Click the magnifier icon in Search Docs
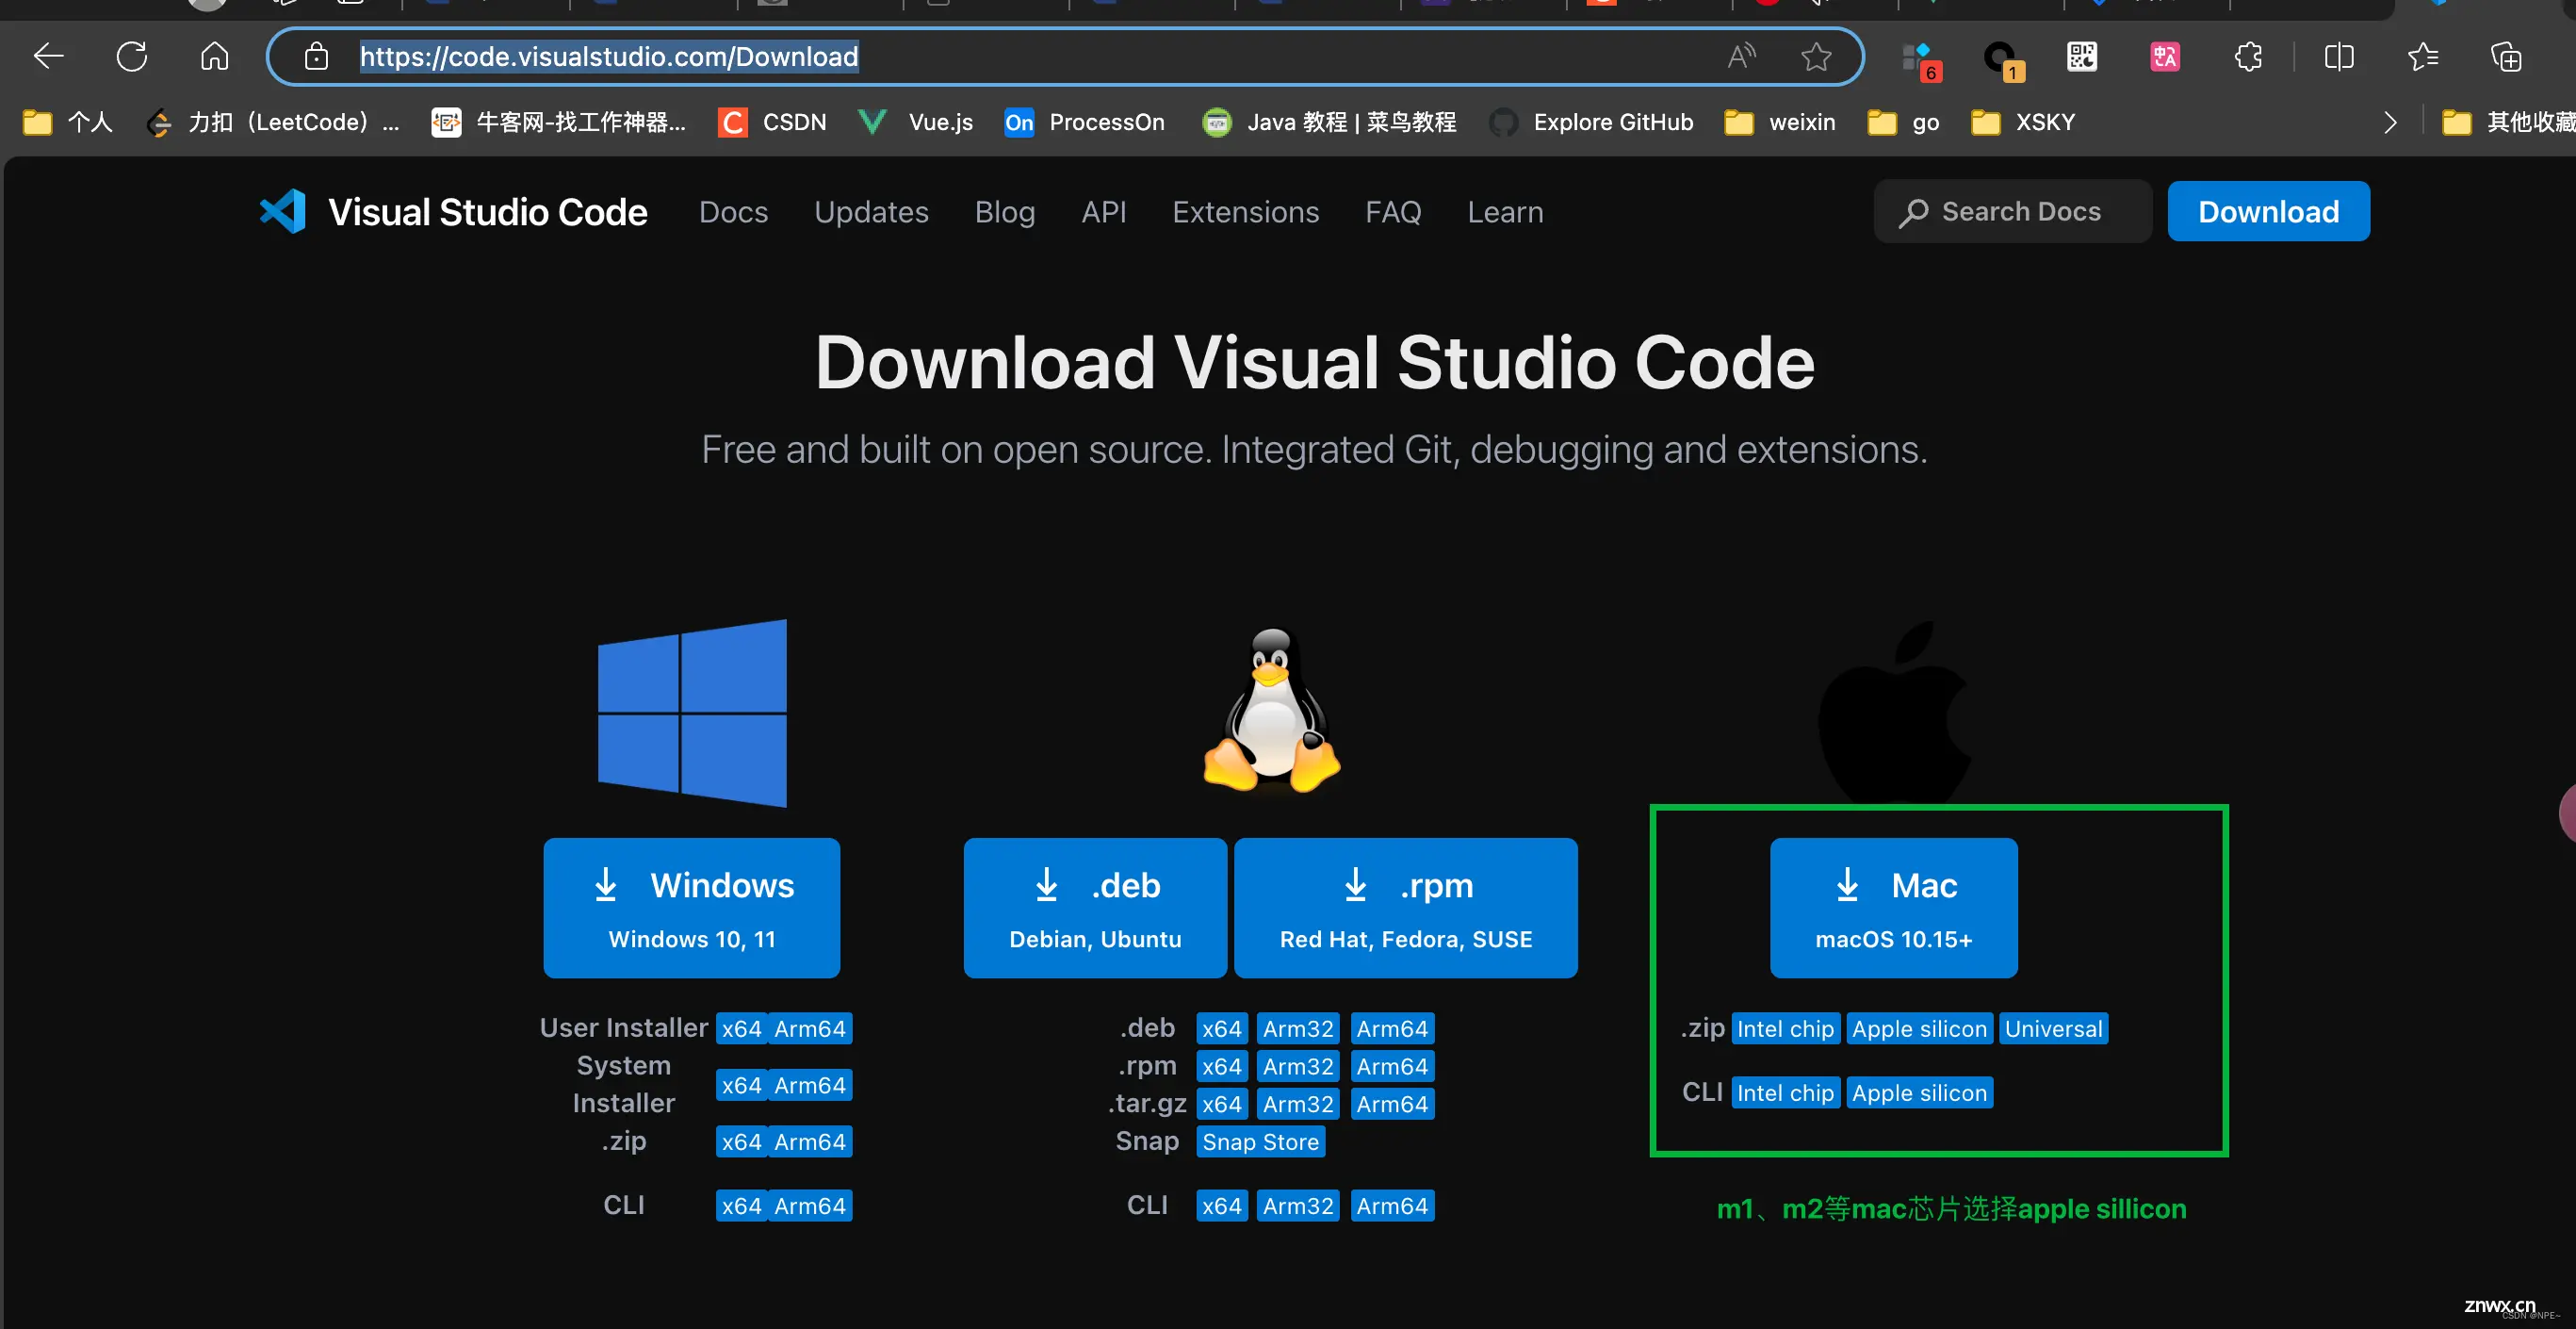Screen dimensions: 2576x1329 pyautogui.click(x=1913, y=212)
